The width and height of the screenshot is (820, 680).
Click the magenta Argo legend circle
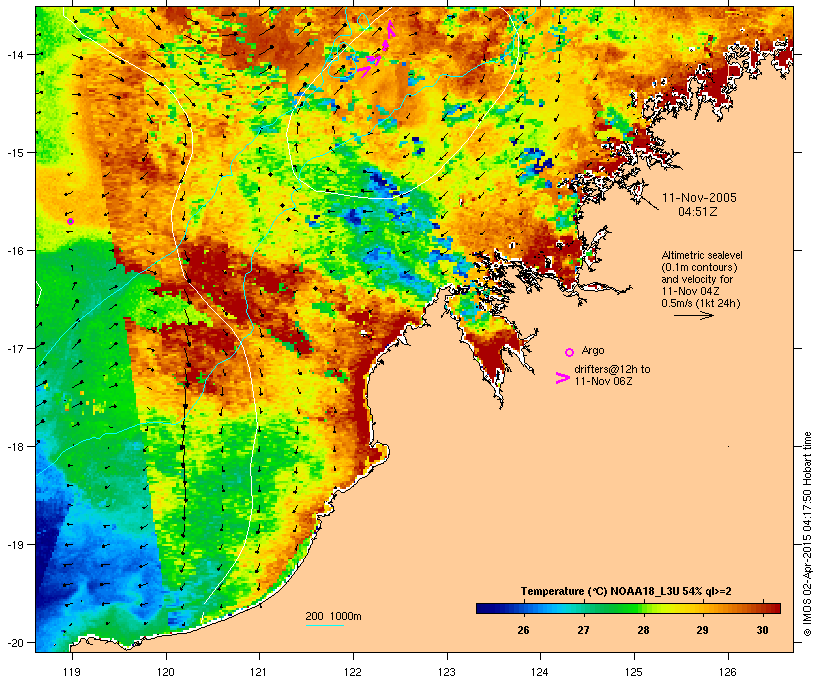point(570,353)
